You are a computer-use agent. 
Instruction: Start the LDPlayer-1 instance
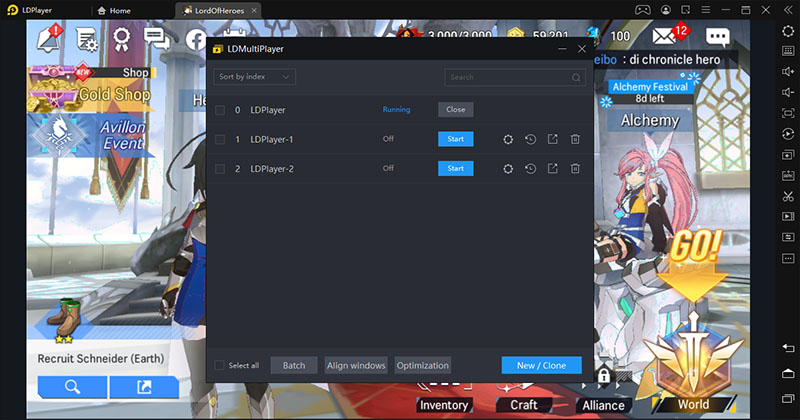coord(456,139)
